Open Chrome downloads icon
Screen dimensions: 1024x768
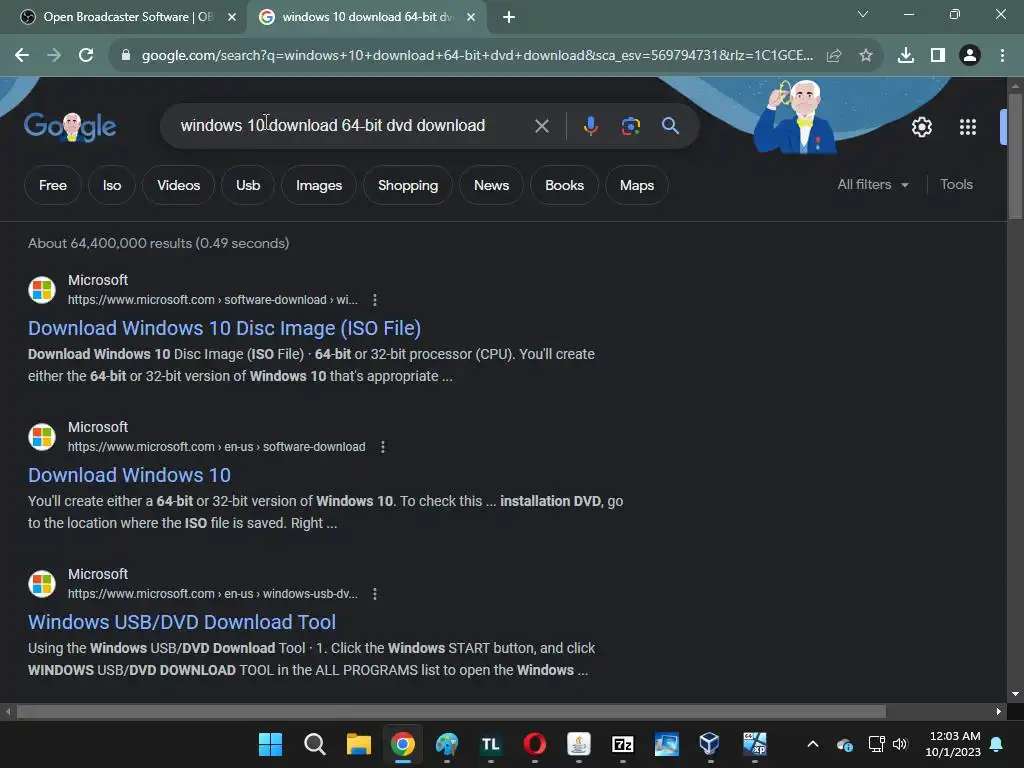tap(906, 56)
